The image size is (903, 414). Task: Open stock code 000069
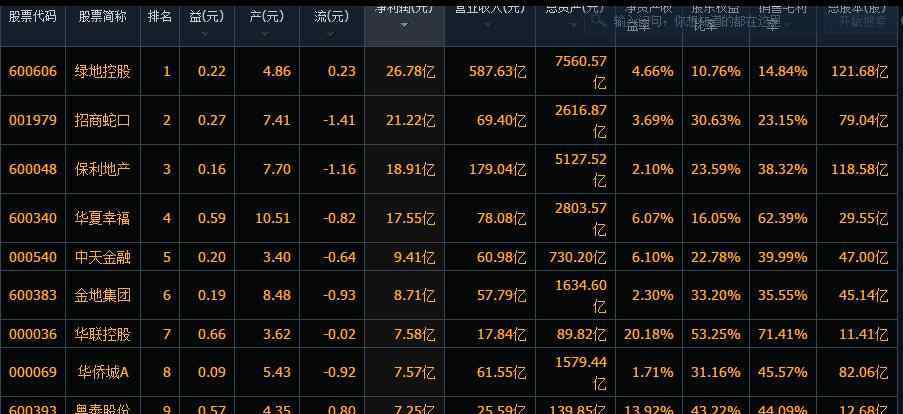coord(33,373)
